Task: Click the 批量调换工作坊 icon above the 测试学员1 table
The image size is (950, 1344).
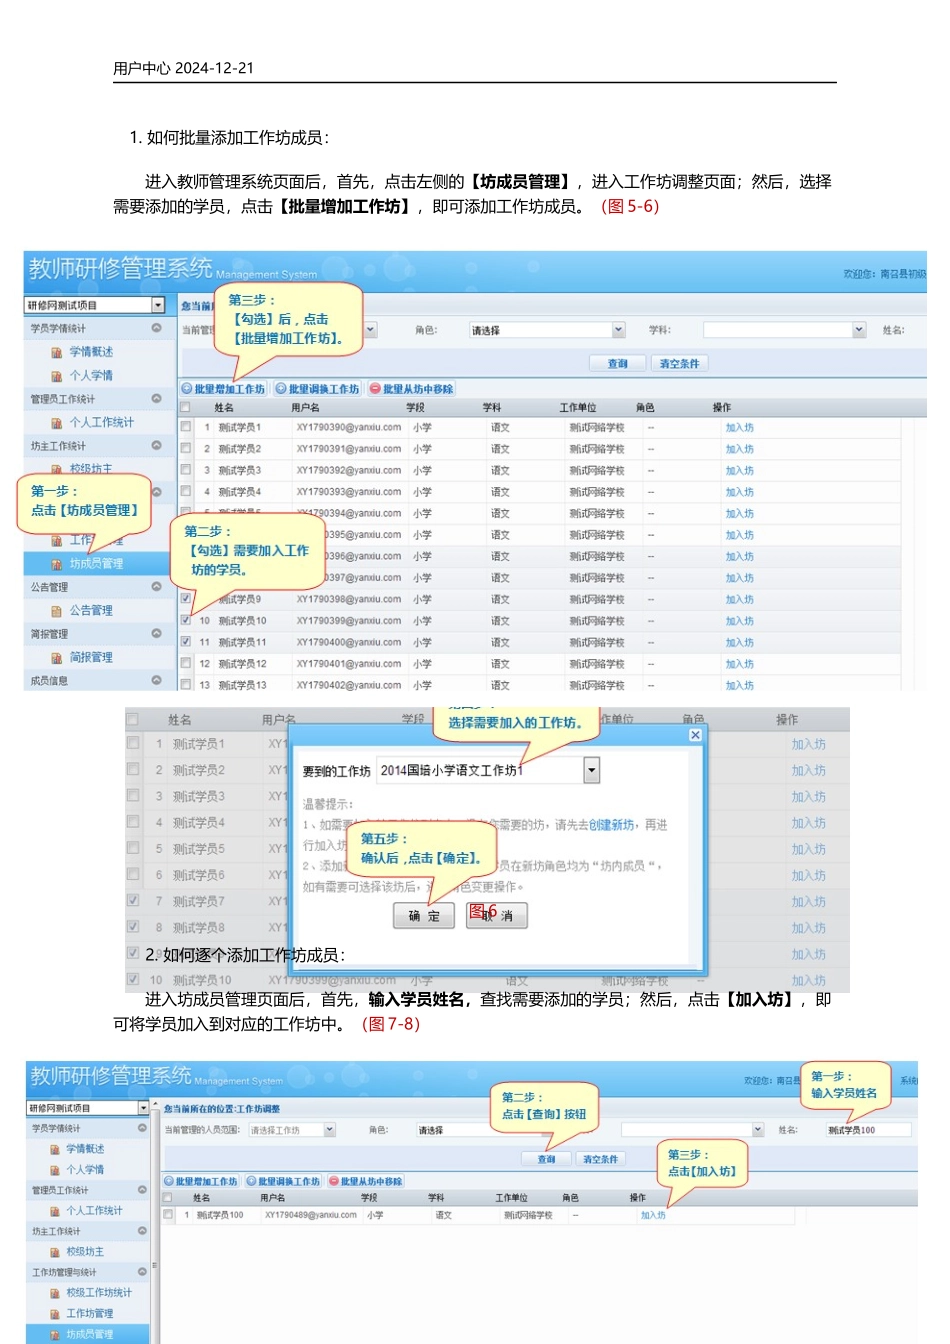Action: point(281,389)
